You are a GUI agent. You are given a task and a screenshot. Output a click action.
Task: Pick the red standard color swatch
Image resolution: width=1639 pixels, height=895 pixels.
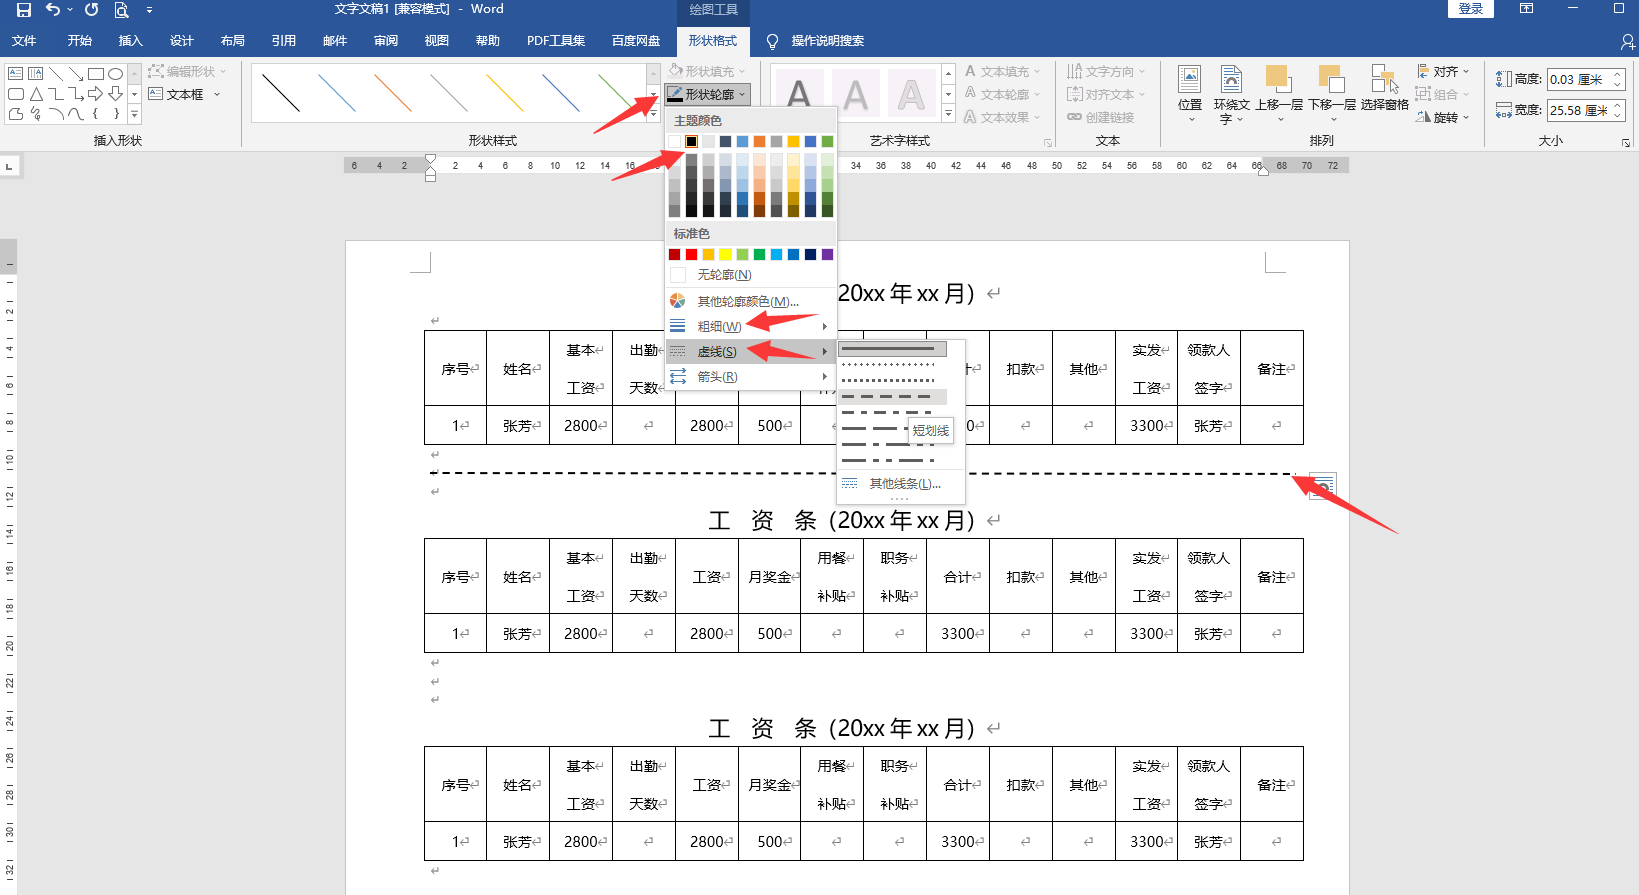(691, 254)
